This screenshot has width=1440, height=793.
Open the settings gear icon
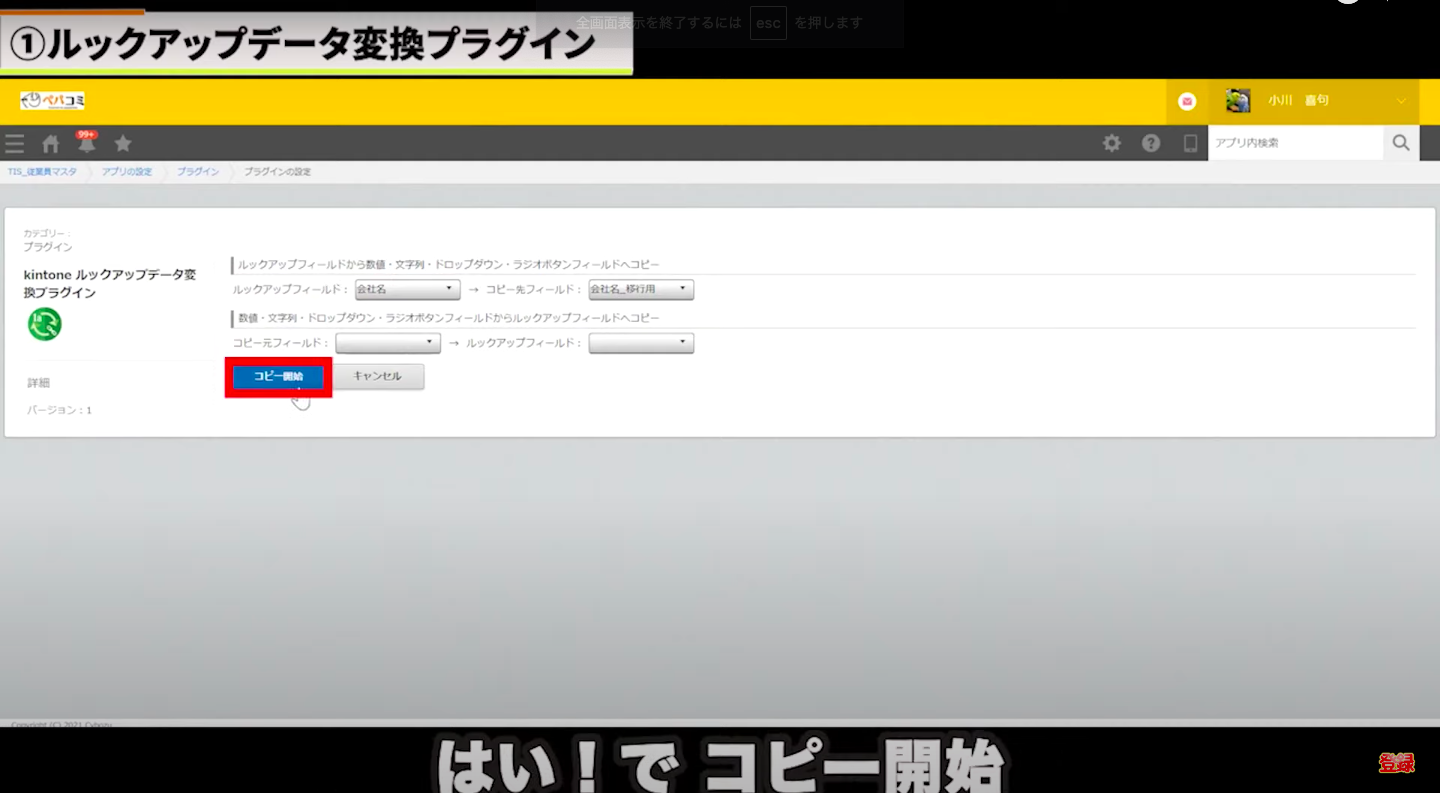(x=1111, y=143)
